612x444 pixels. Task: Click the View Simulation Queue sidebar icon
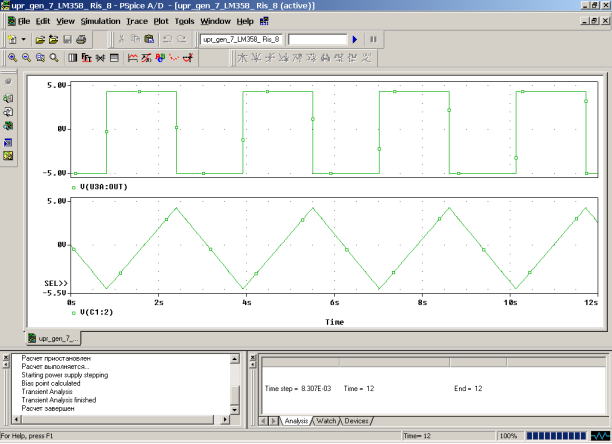[8, 126]
